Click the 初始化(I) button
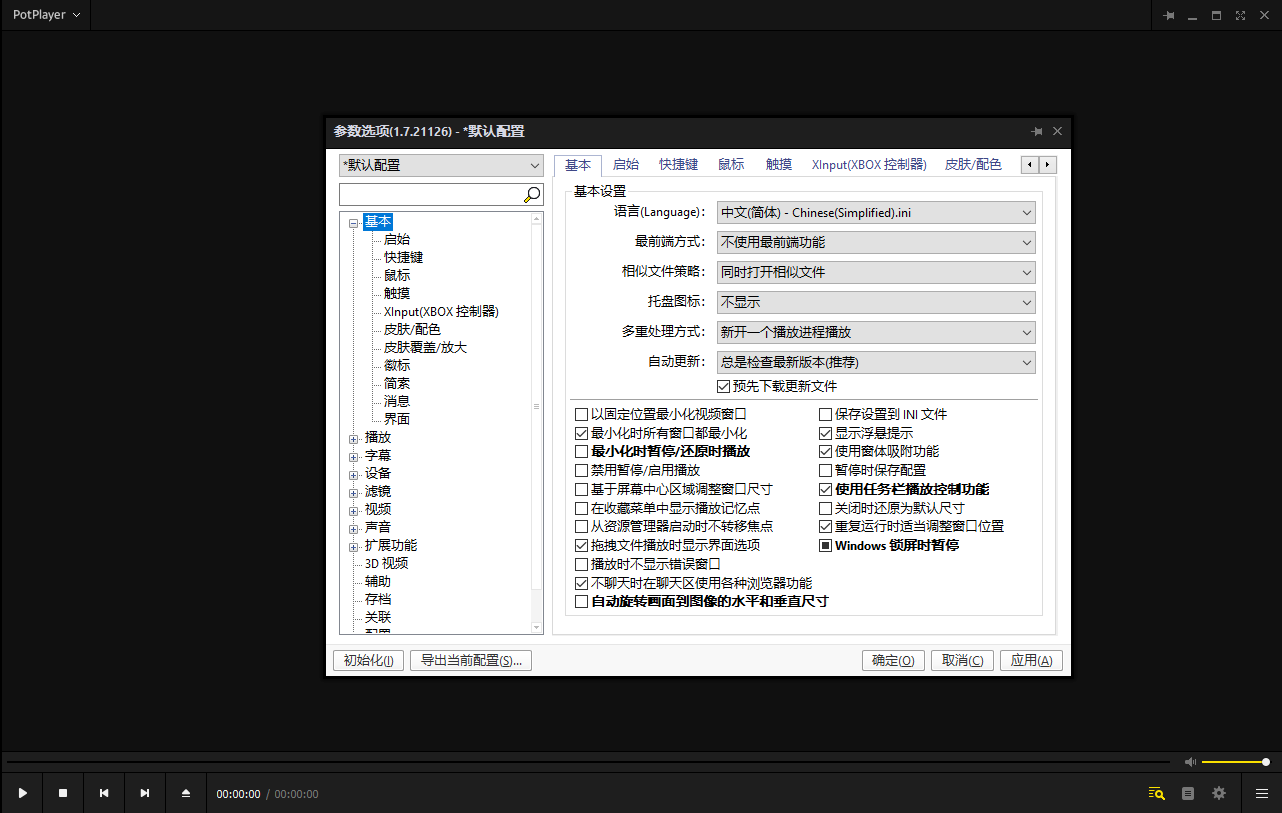Image resolution: width=1282 pixels, height=813 pixels. point(369,660)
